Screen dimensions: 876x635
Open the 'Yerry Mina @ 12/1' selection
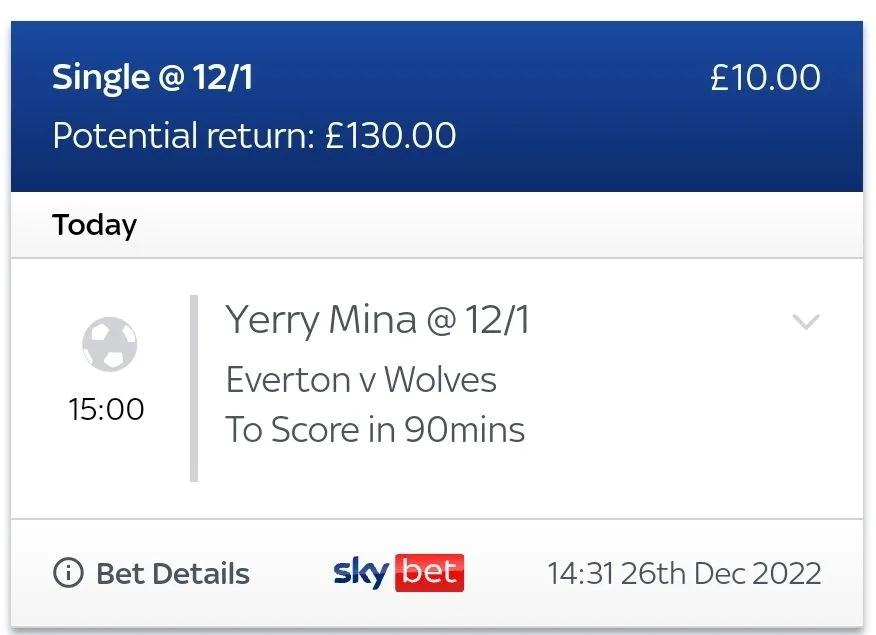click(377, 321)
